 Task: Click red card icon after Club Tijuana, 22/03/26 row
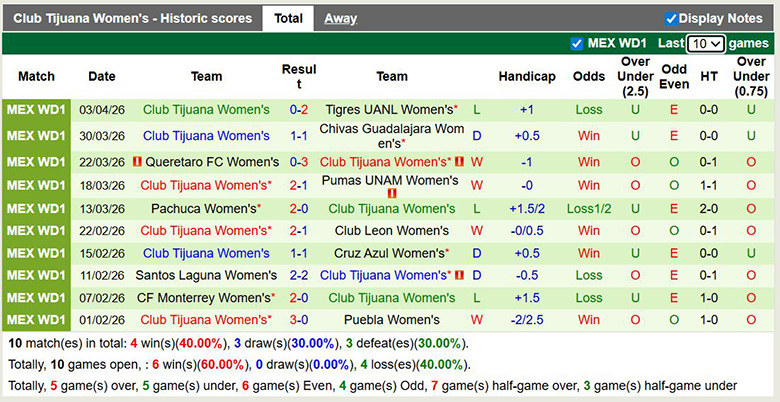point(459,162)
